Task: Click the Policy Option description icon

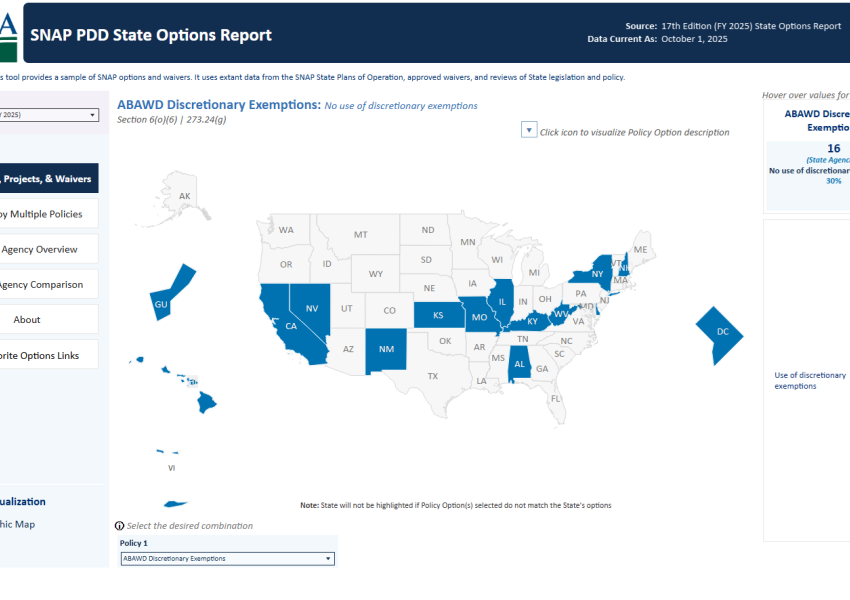Action: click(529, 131)
